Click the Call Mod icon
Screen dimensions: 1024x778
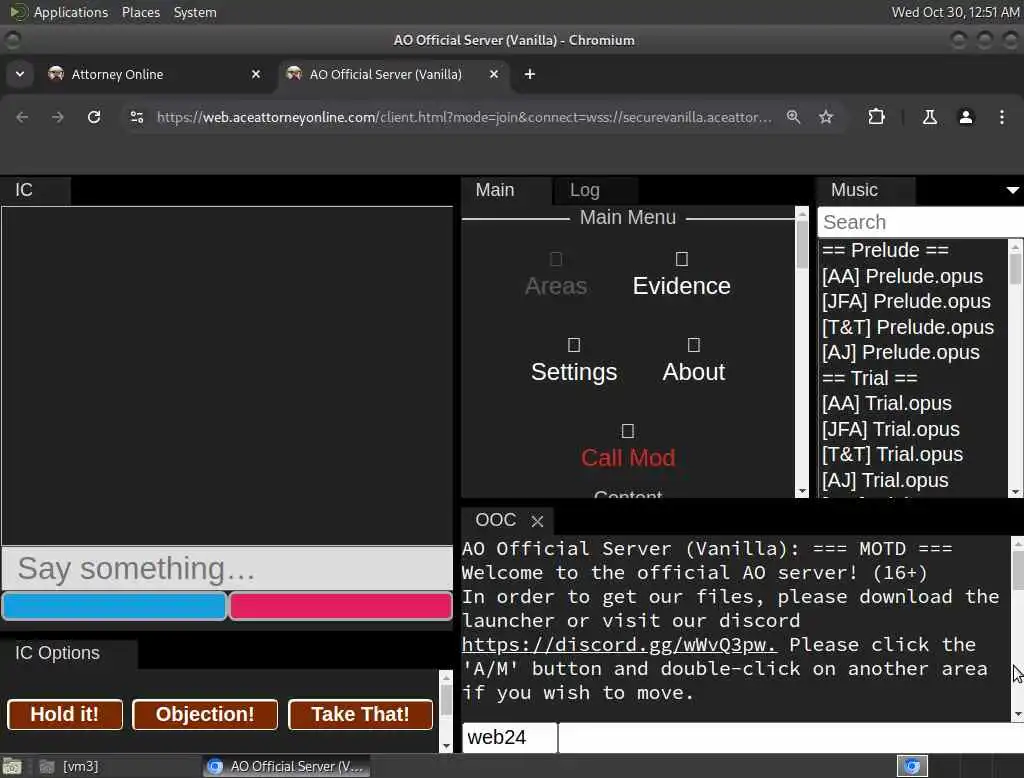coord(628,431)
